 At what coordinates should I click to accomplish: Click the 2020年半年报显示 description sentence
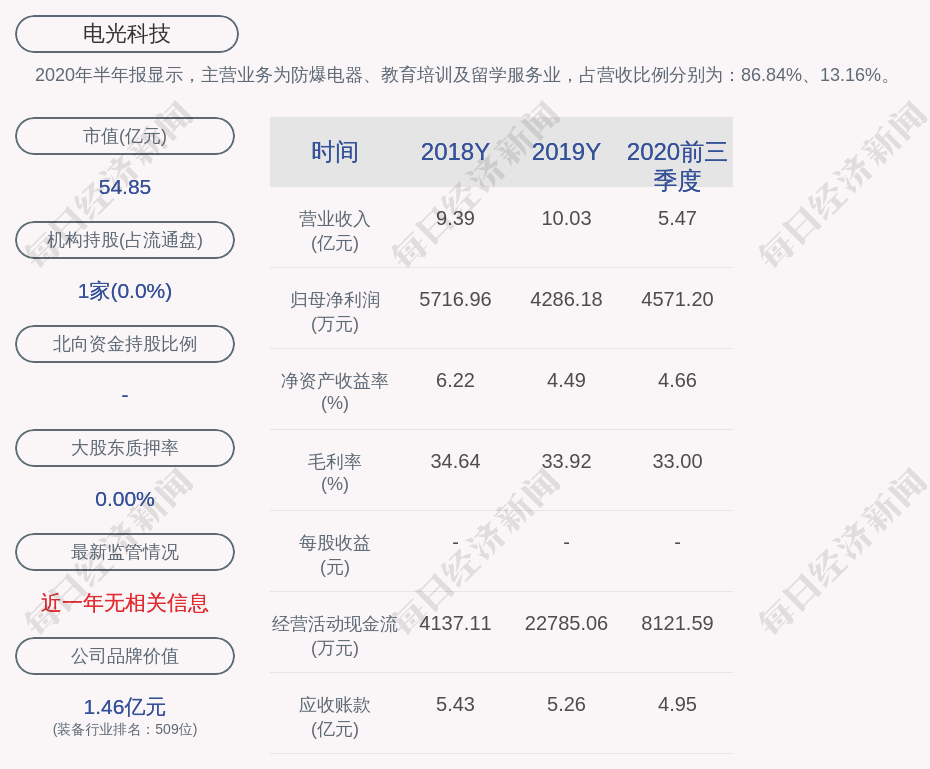click(x=464, y=75)
